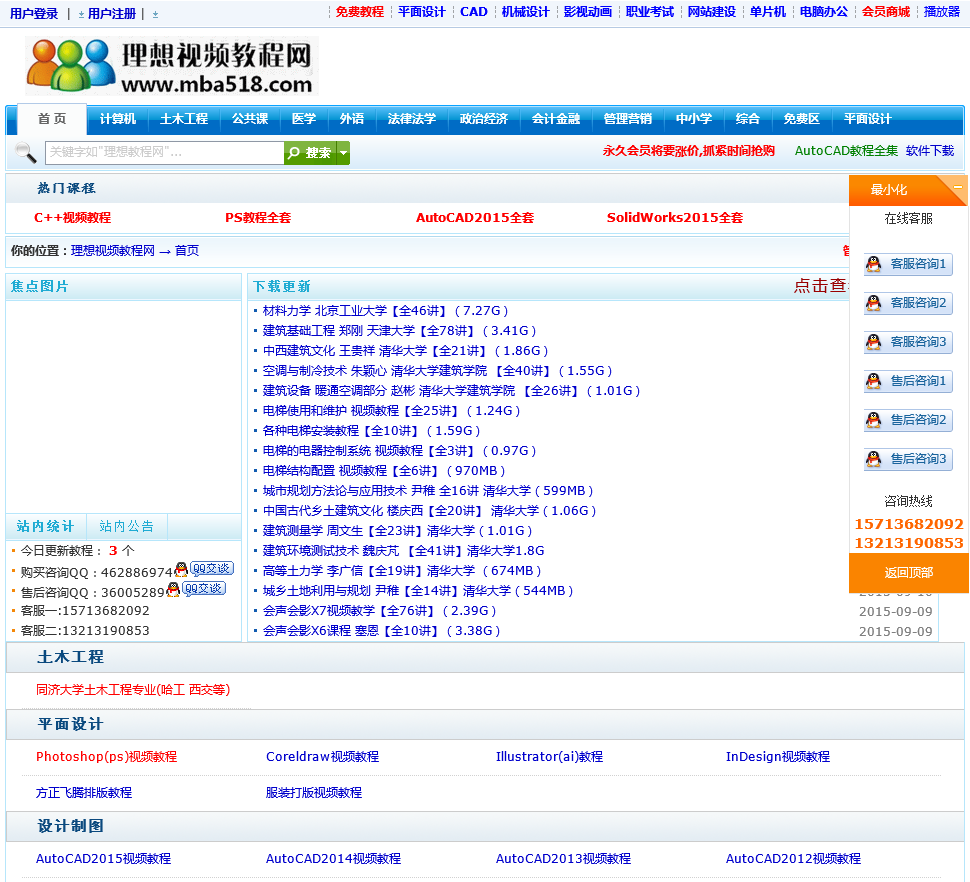The height and width of the screenshot is (882, 970).
Task: Contact 客服咨询2 via QQ penguin button
Action: click(x=908, y=303)
